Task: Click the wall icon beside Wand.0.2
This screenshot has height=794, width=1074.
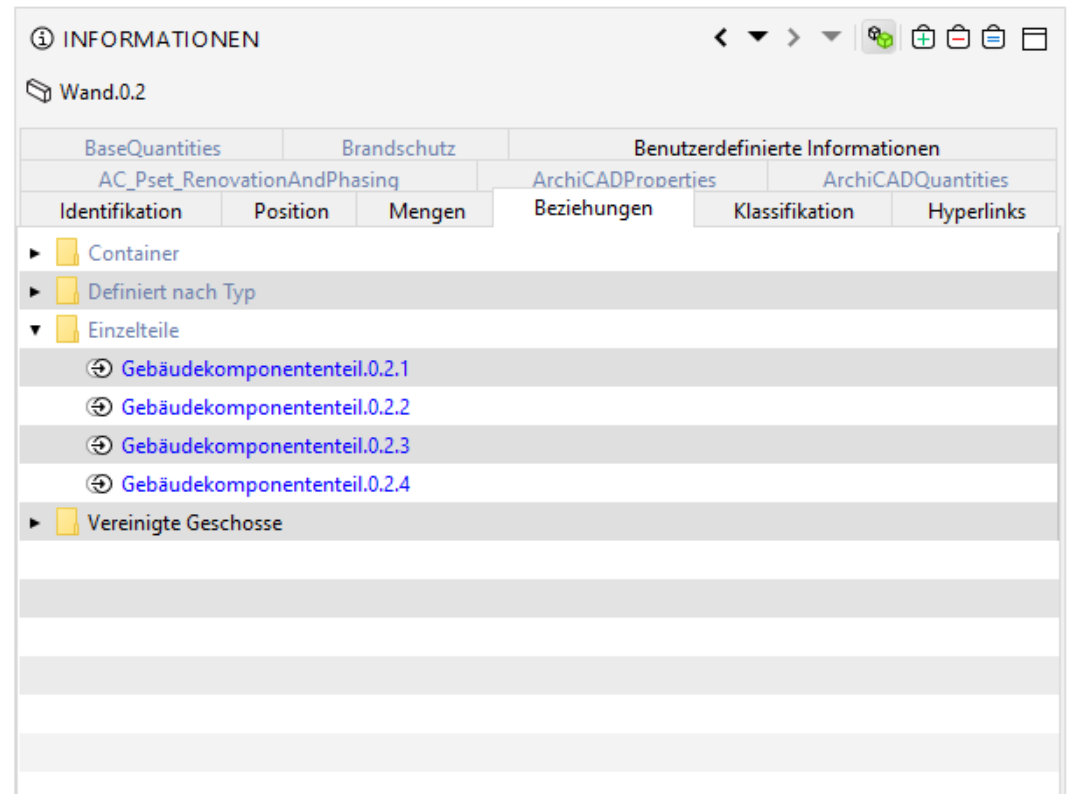Action: pyautogui.click(x=39, y=91)
